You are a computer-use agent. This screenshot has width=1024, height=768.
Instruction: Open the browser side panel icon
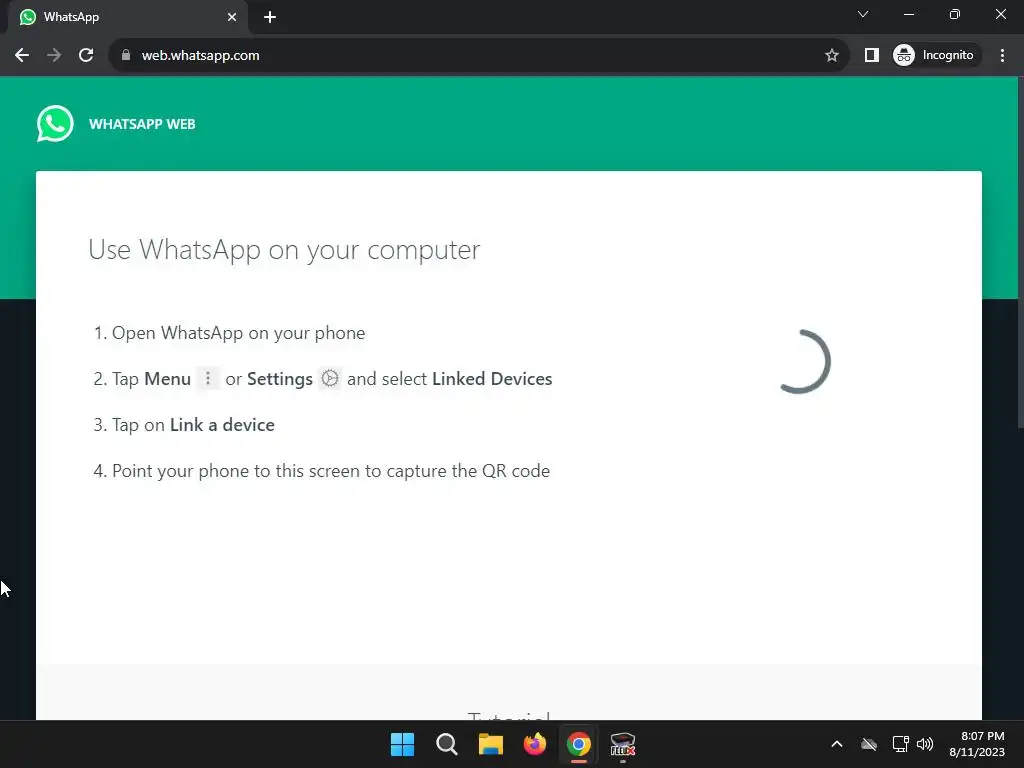point(871,56)
